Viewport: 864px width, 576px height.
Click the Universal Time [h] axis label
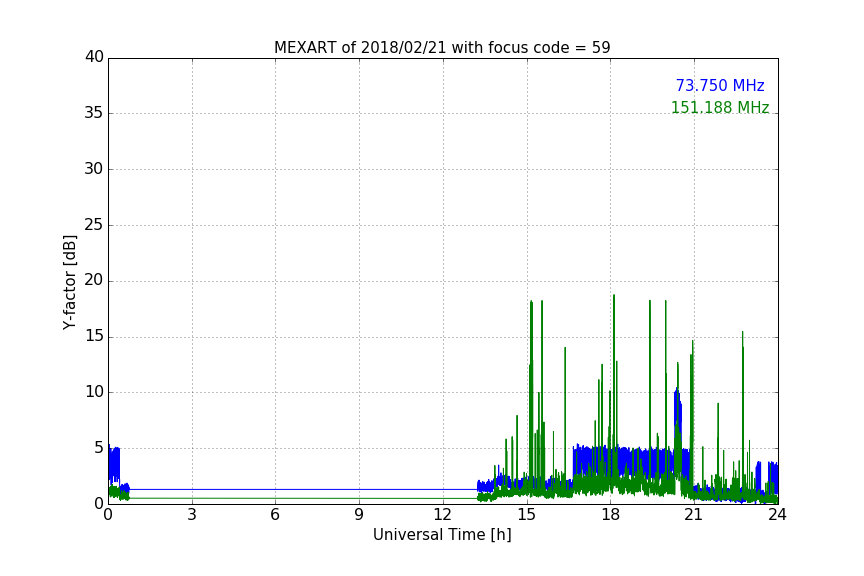442,535
